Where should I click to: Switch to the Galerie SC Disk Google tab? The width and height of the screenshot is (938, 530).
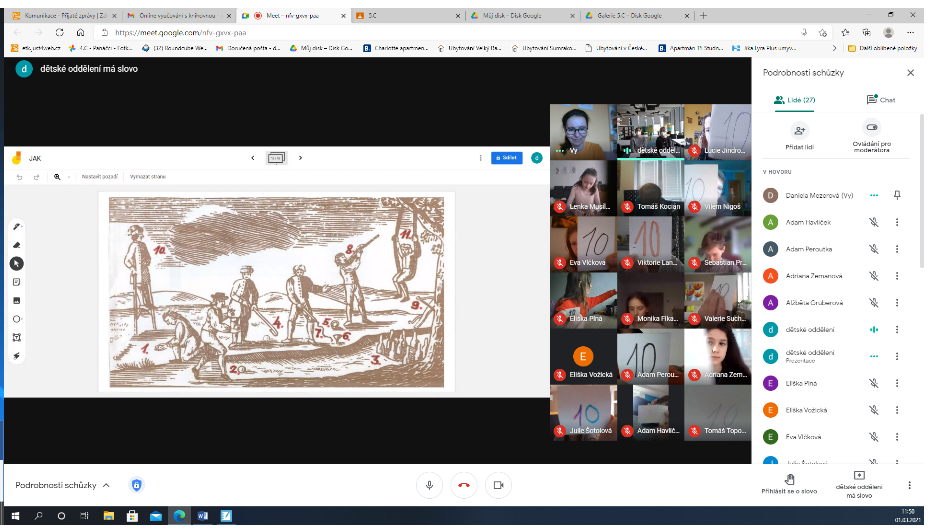tap(635, 16)
